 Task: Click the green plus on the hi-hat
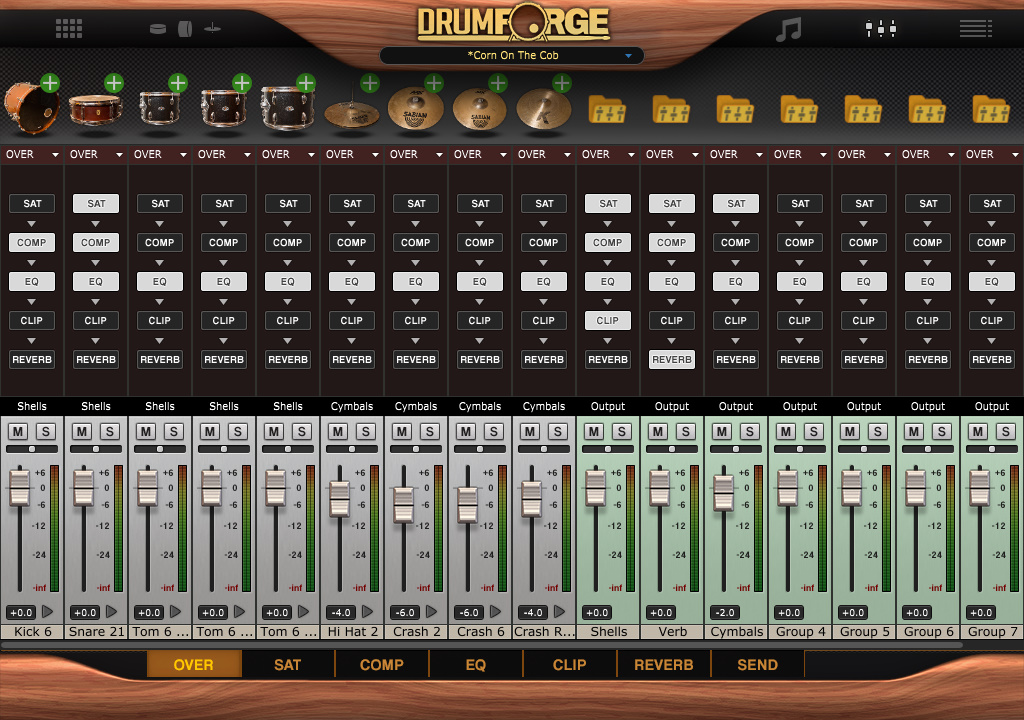(x=370, y=83)
